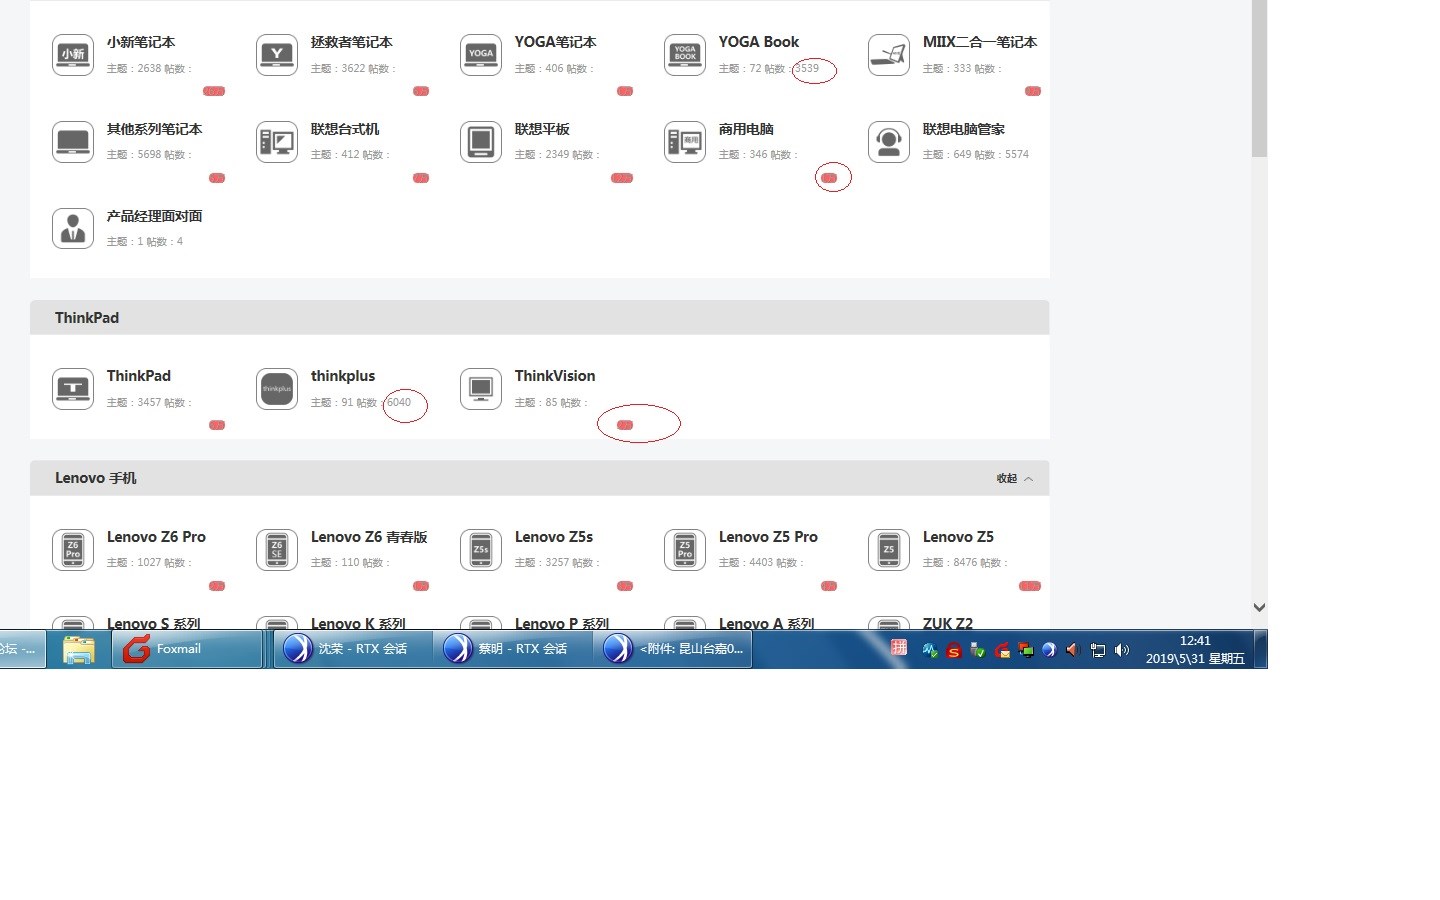Click the 小新笔记本 forum icon

73,55
